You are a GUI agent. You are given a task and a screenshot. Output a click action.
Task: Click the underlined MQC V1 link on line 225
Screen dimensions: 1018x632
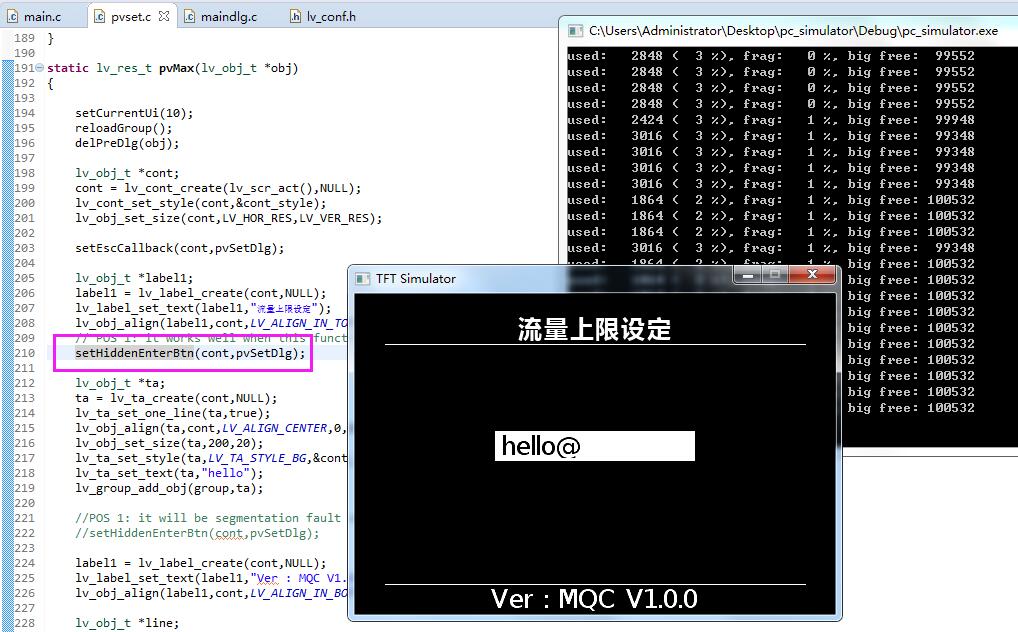click(x=321, y=578)
